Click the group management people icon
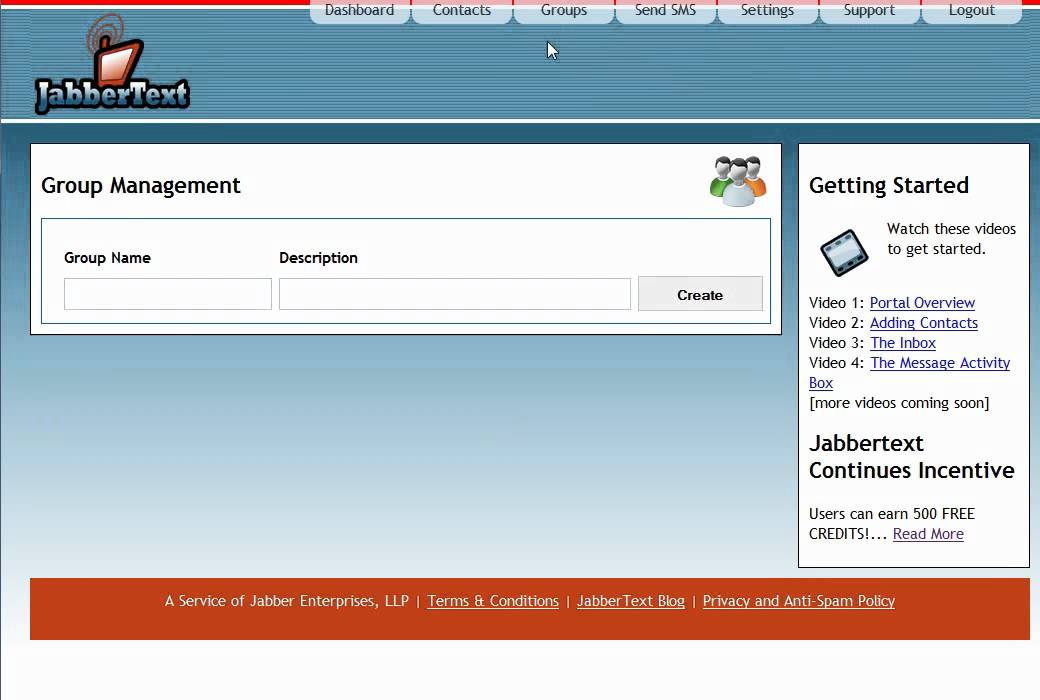The image size is (1040, 700). 738,181
